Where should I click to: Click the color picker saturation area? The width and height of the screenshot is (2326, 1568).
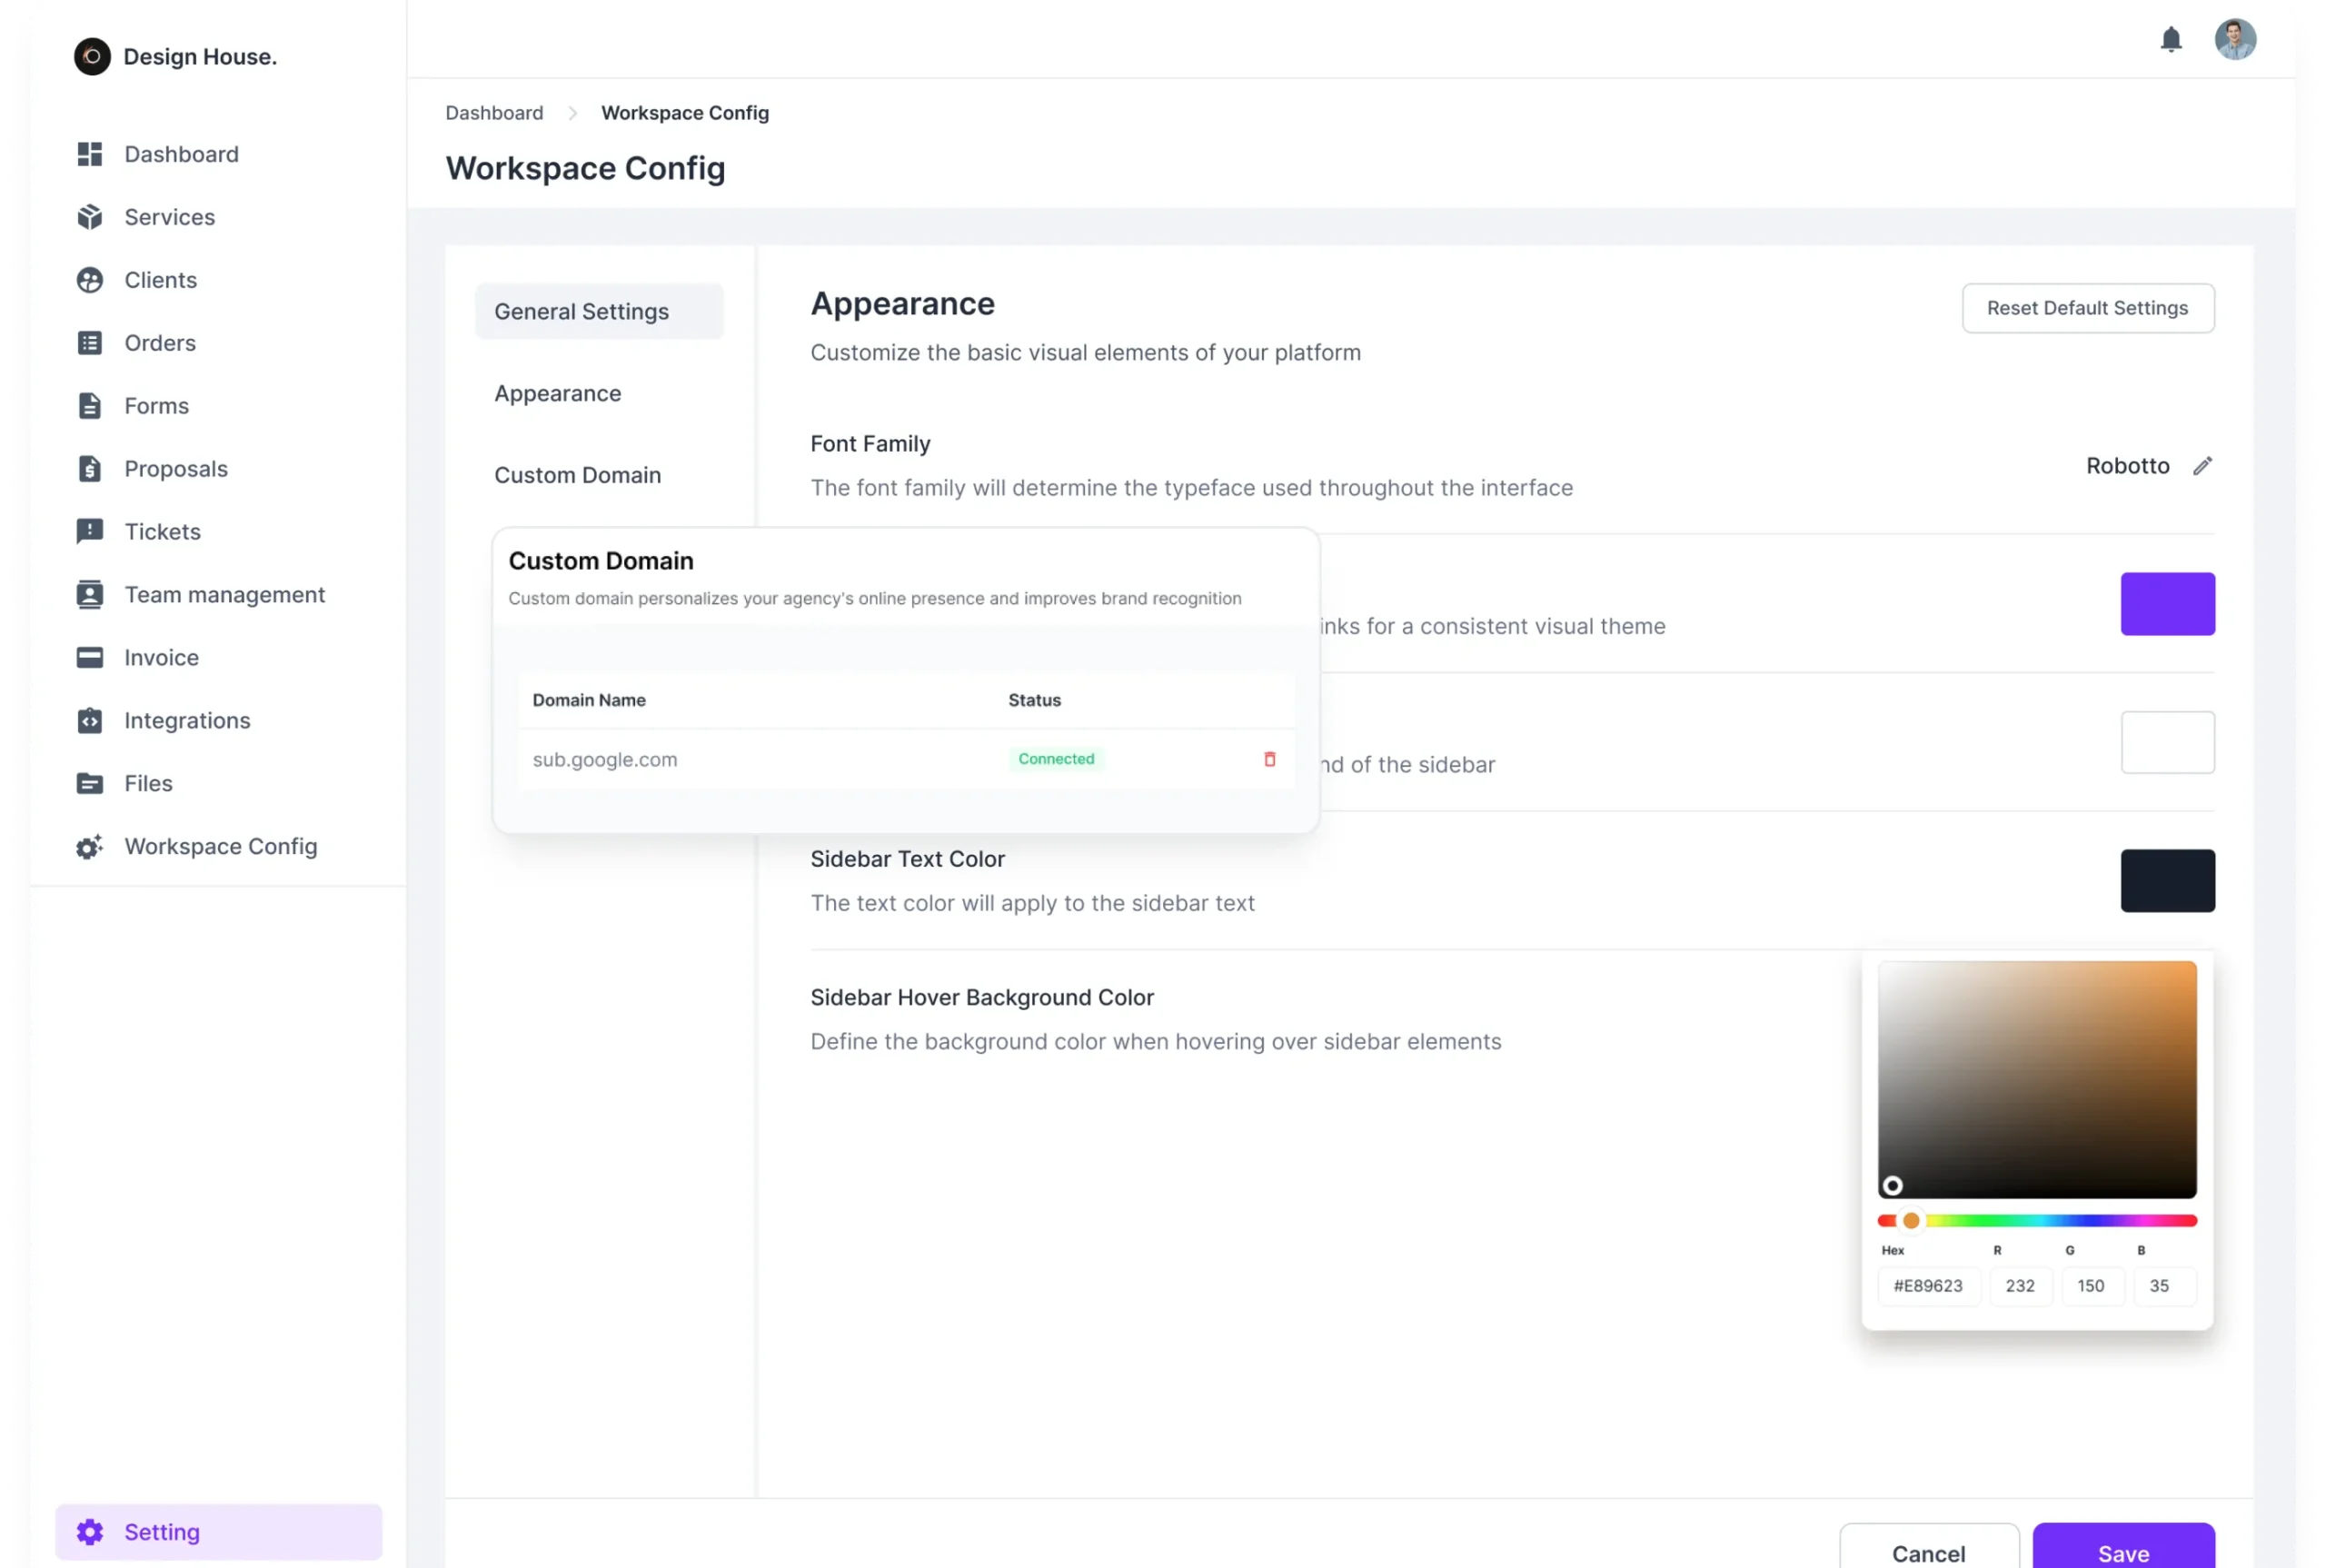coord(2036,1079)
